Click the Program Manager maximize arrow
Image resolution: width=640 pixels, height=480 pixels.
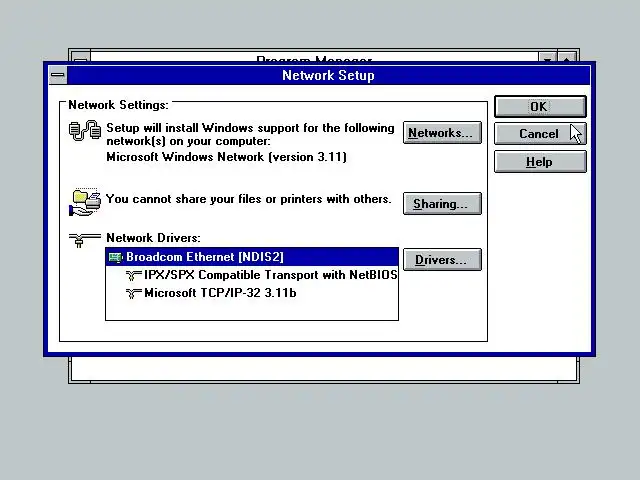point(567,57)
